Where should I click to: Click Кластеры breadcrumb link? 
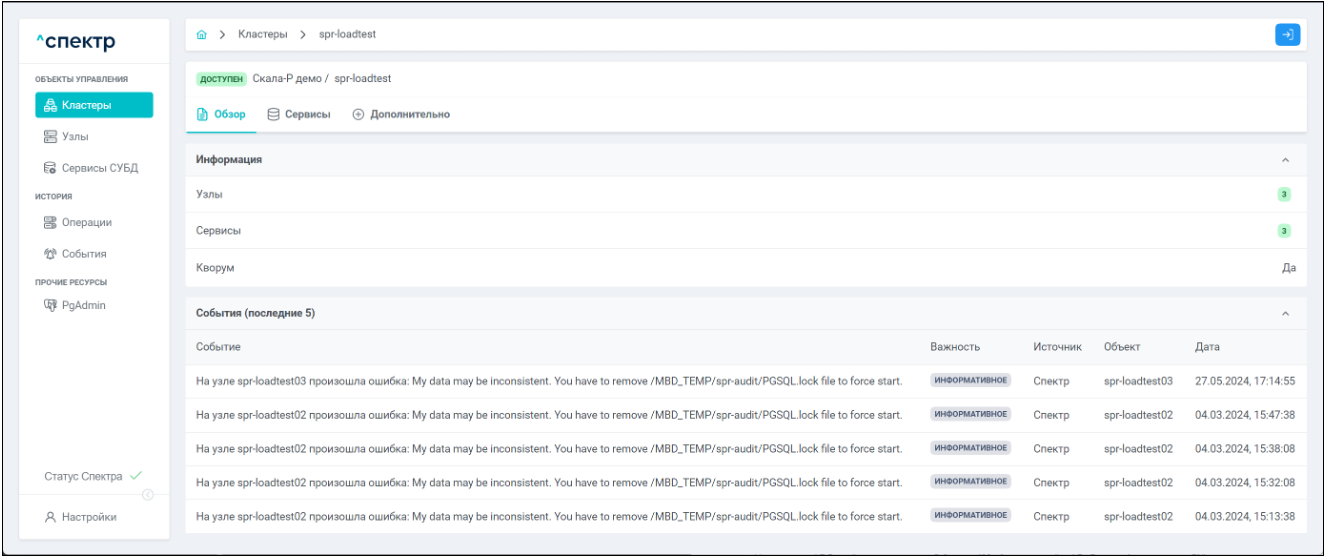click(261, 35)
